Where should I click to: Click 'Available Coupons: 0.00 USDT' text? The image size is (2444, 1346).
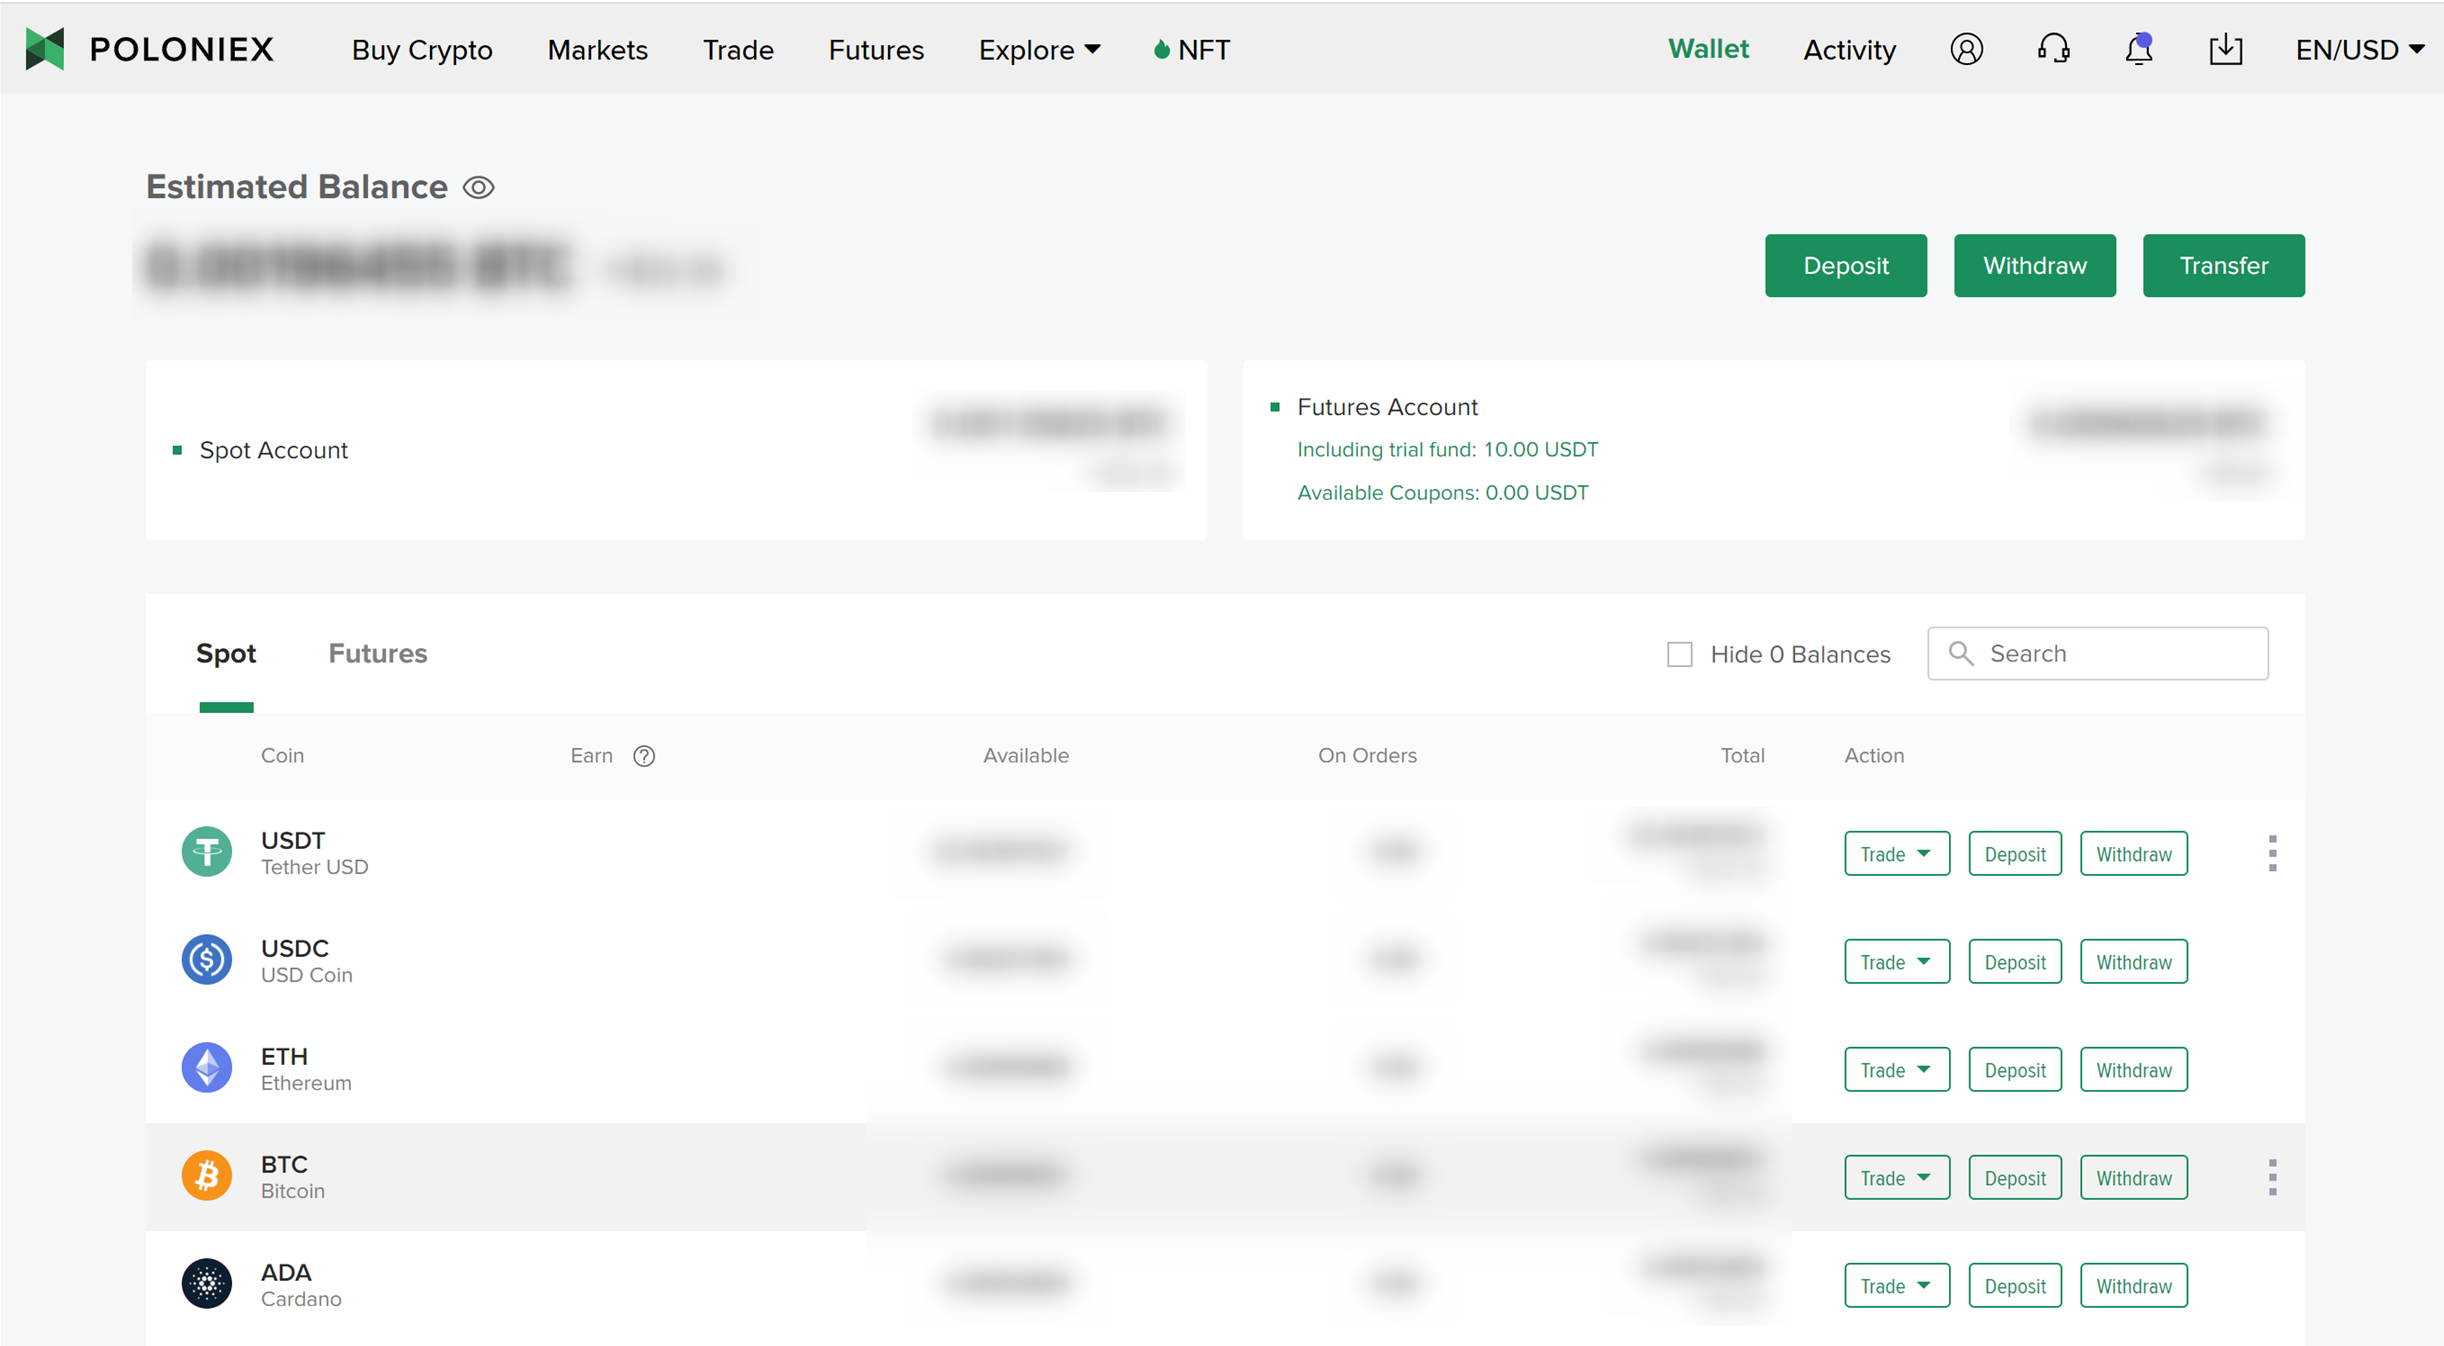1442,492
